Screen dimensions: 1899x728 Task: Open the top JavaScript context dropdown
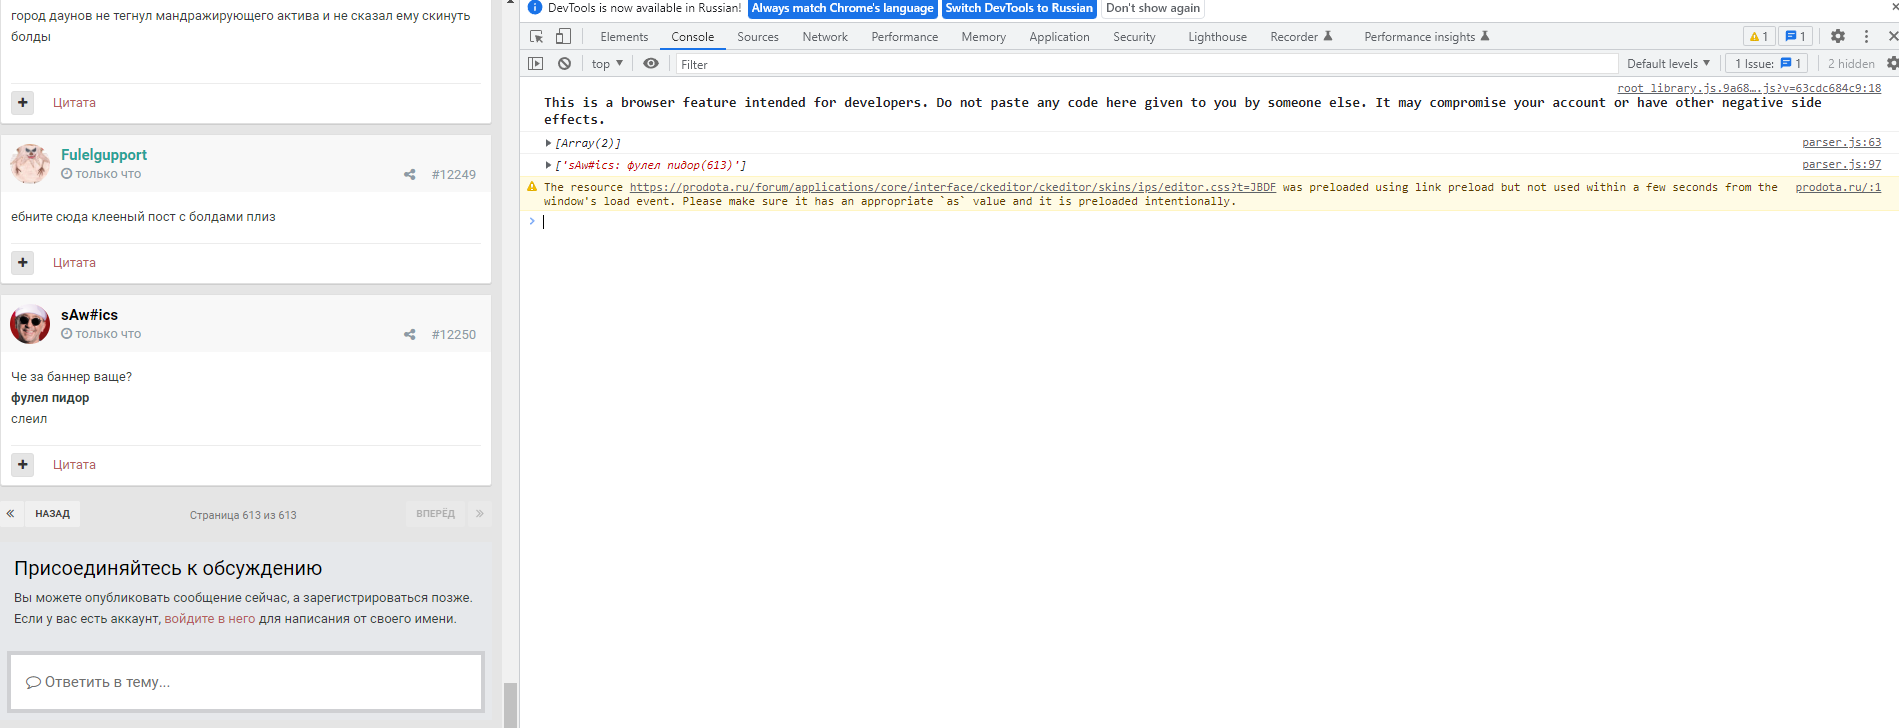[x=607, y=64]
